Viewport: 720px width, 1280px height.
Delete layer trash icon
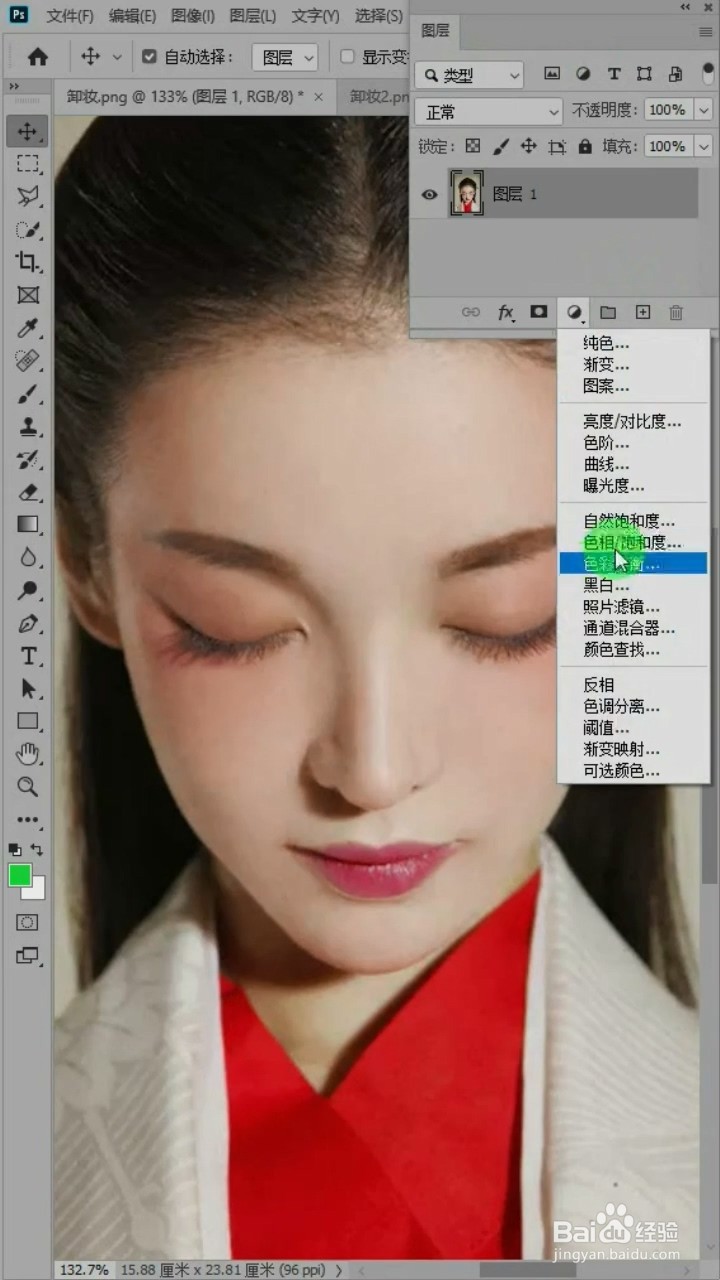click(676, 313)
